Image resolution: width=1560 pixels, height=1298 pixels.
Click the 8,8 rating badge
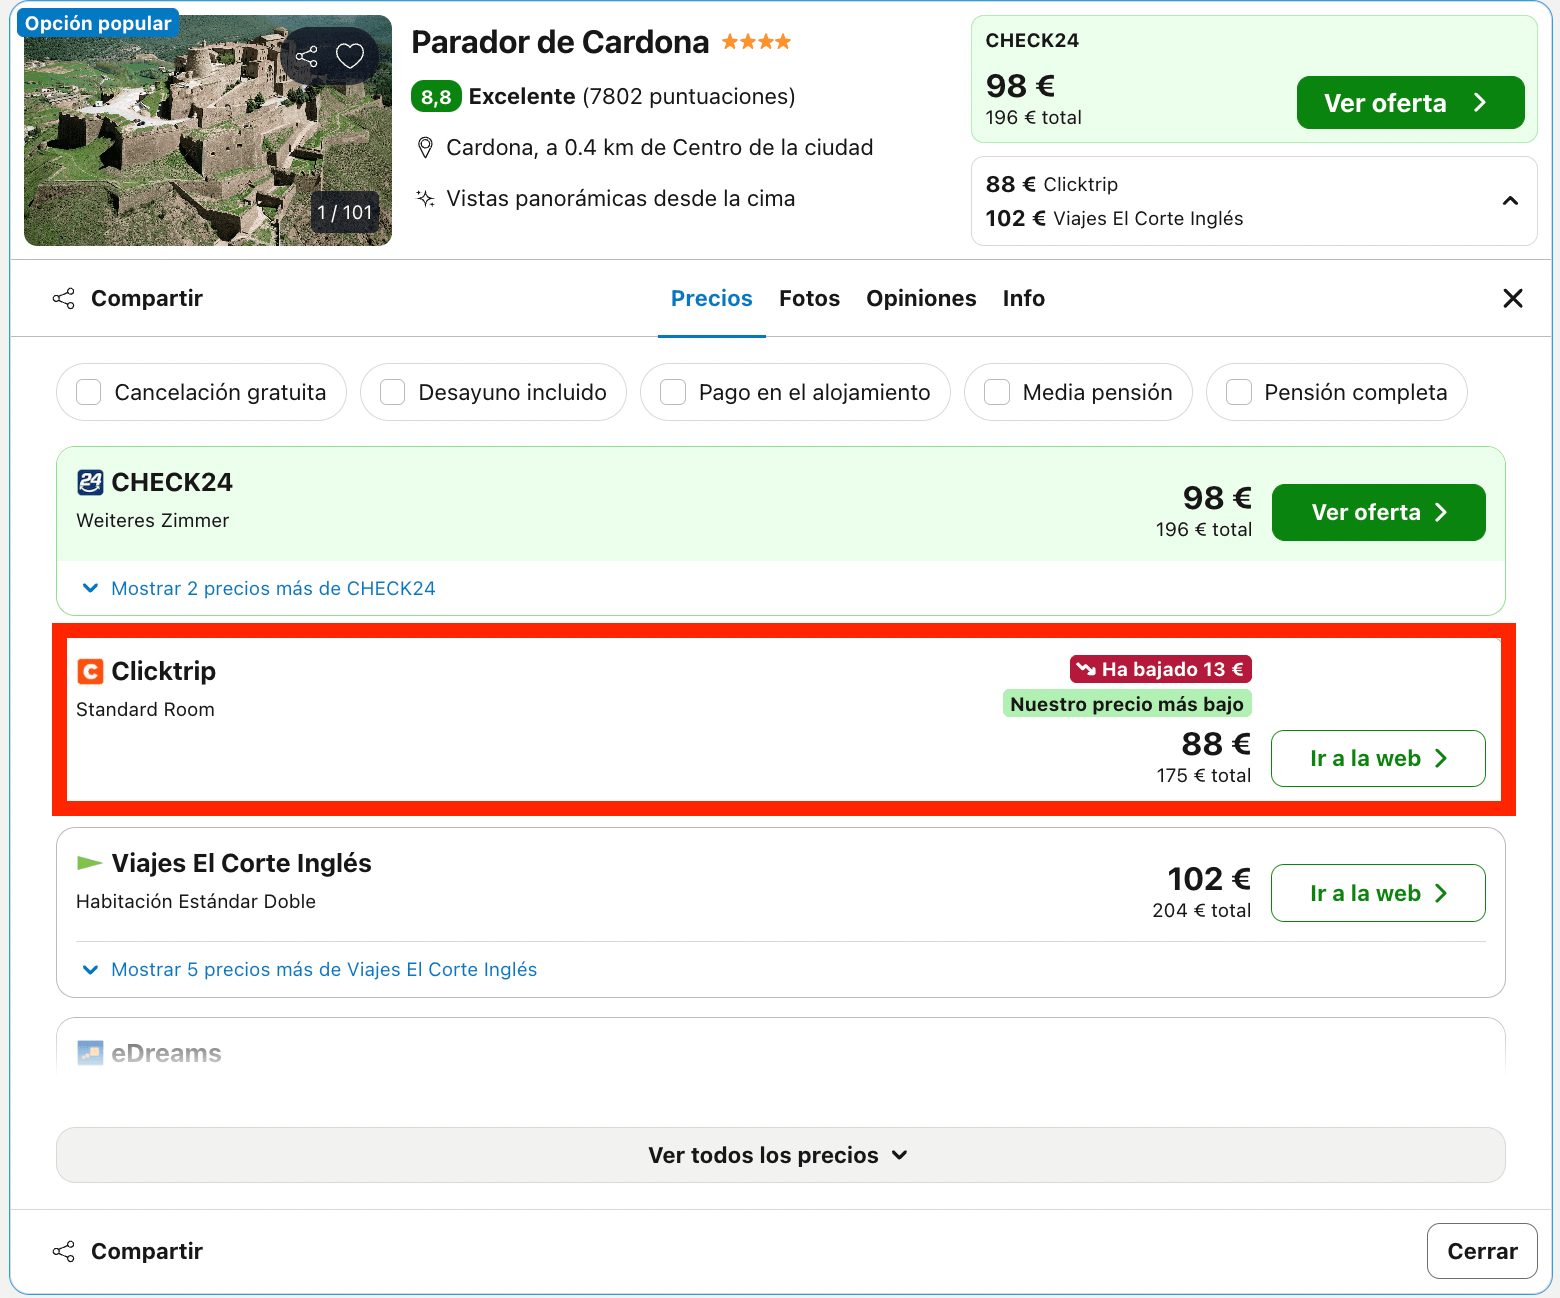point(436,97)
